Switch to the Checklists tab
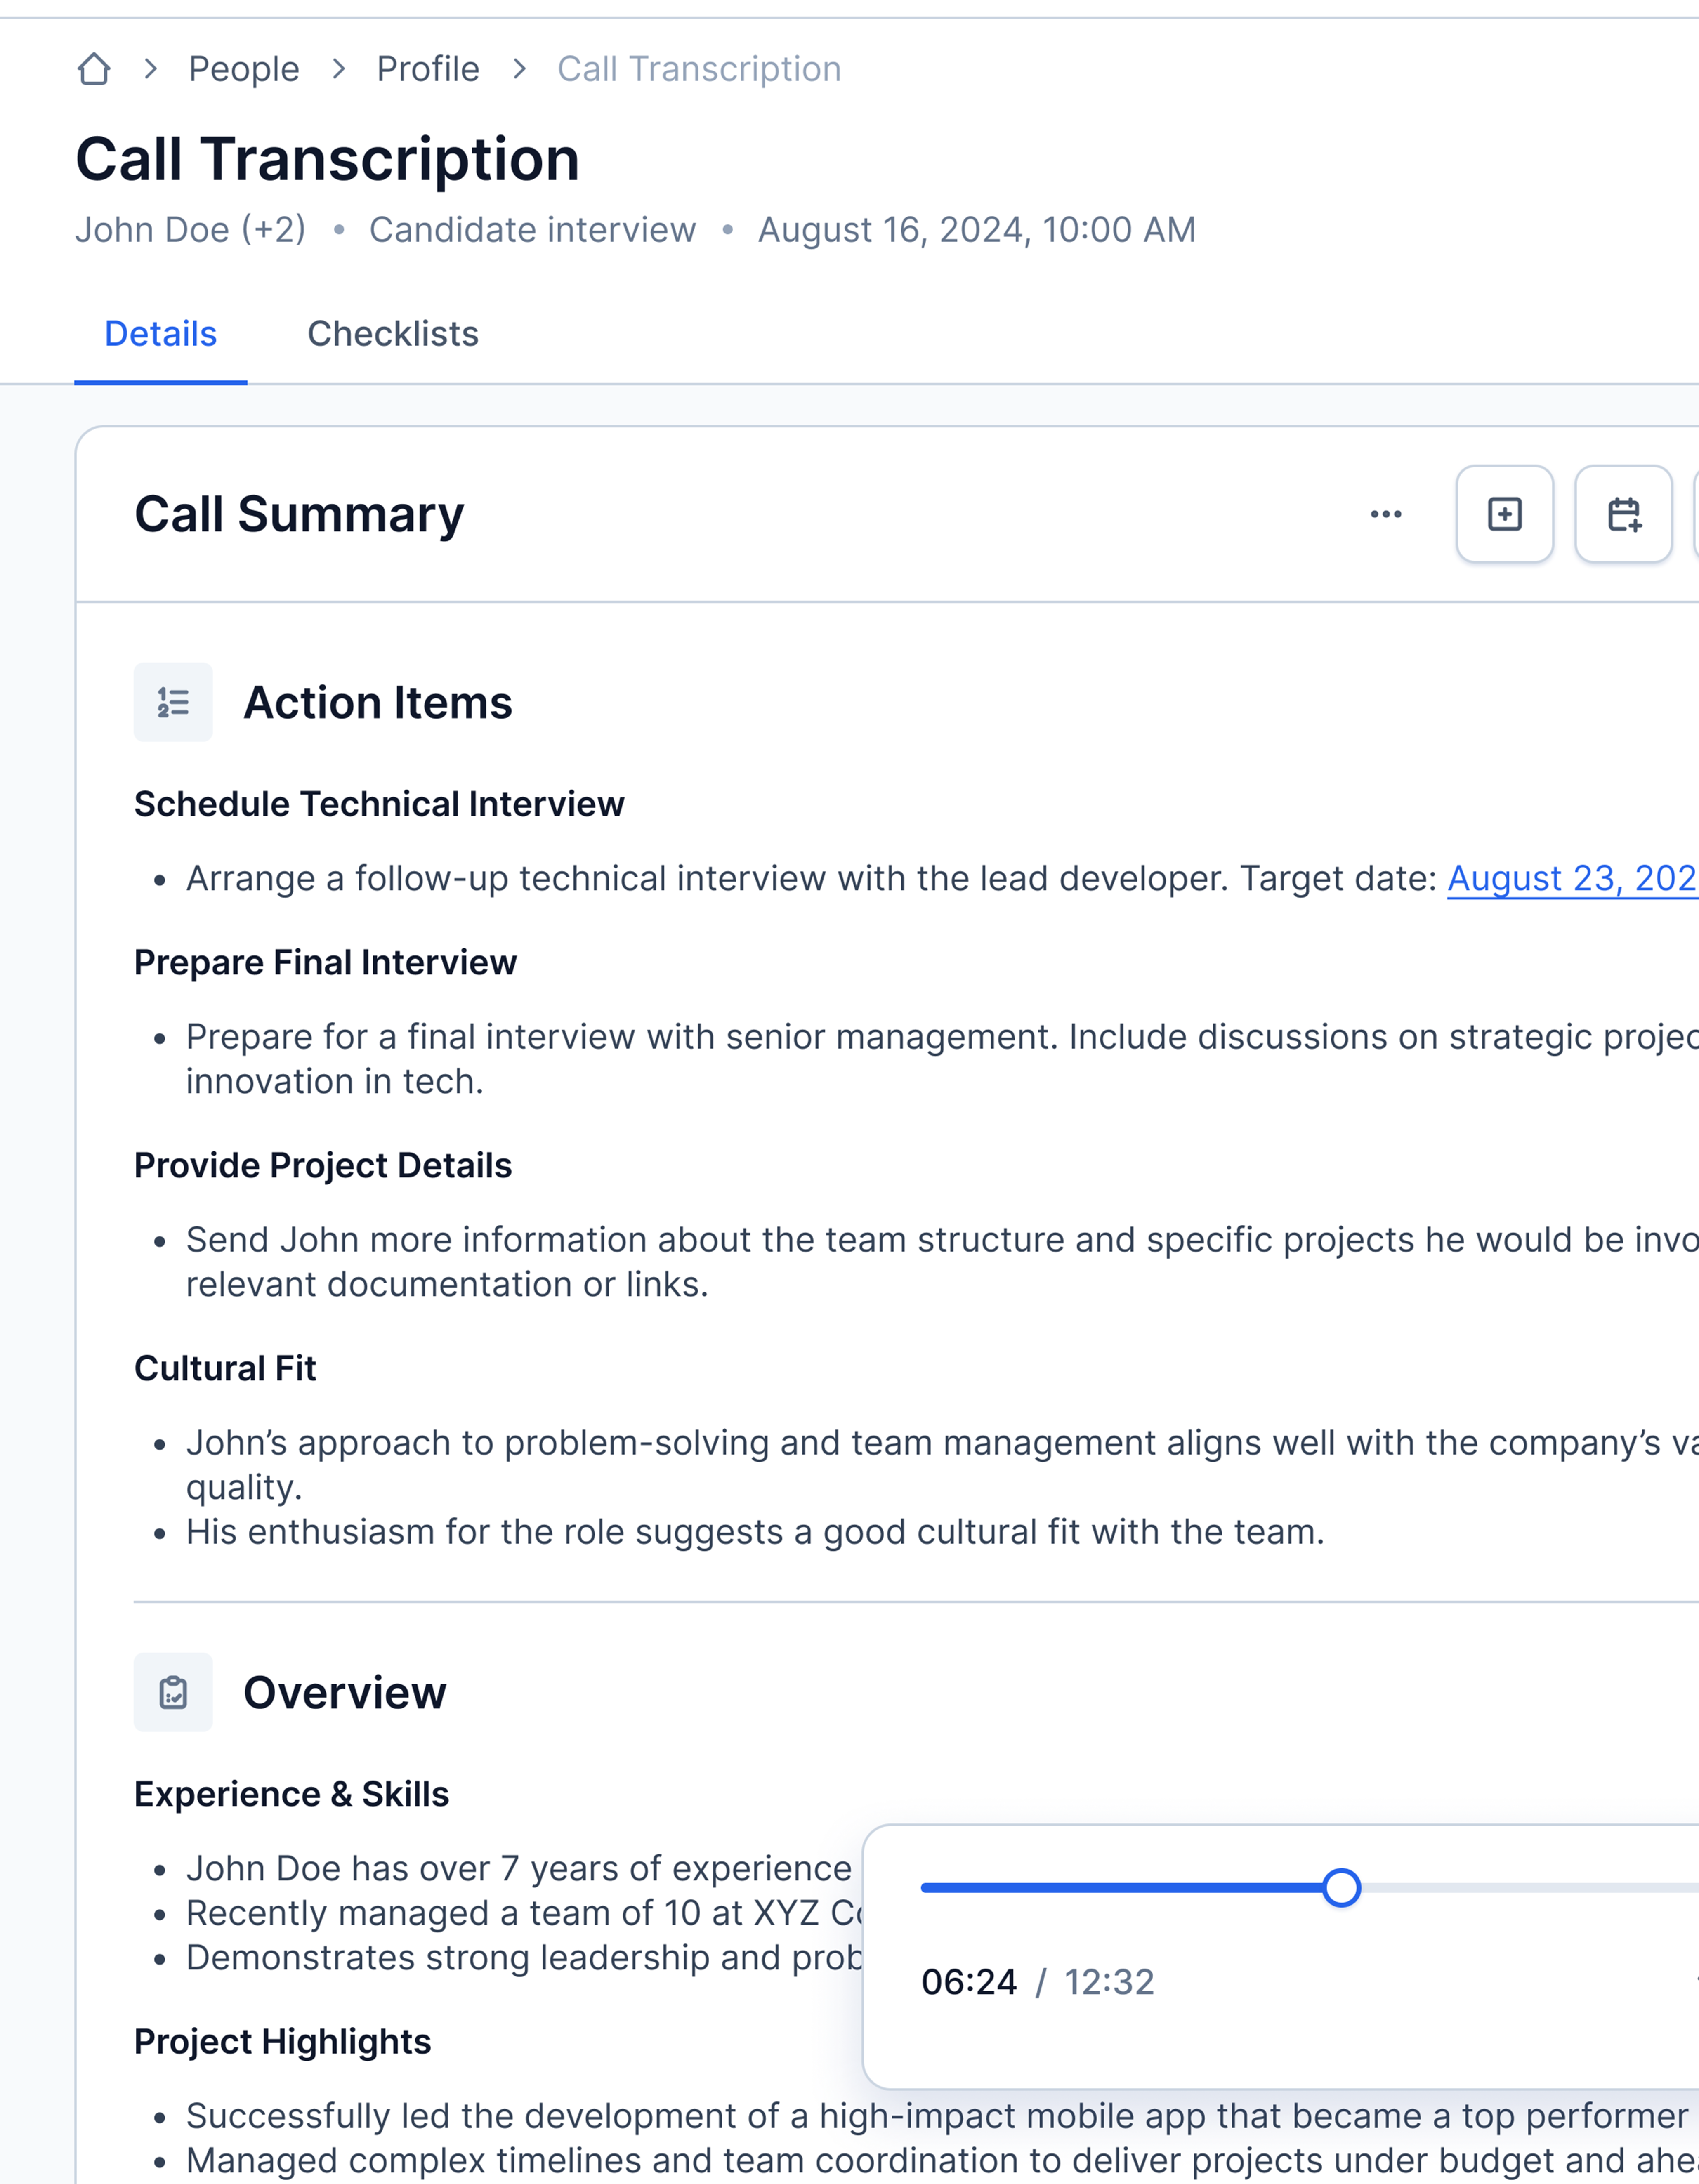Viewport: 1699px width, 2184px height. 393,334
